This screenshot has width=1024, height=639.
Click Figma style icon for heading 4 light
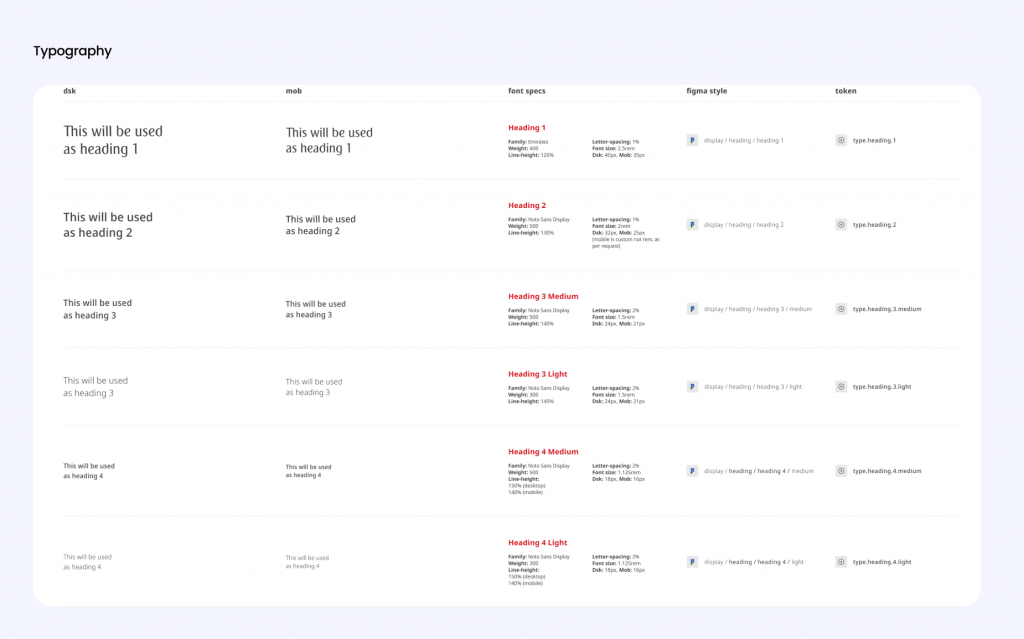pyautogui.click(x=692, y=562)
